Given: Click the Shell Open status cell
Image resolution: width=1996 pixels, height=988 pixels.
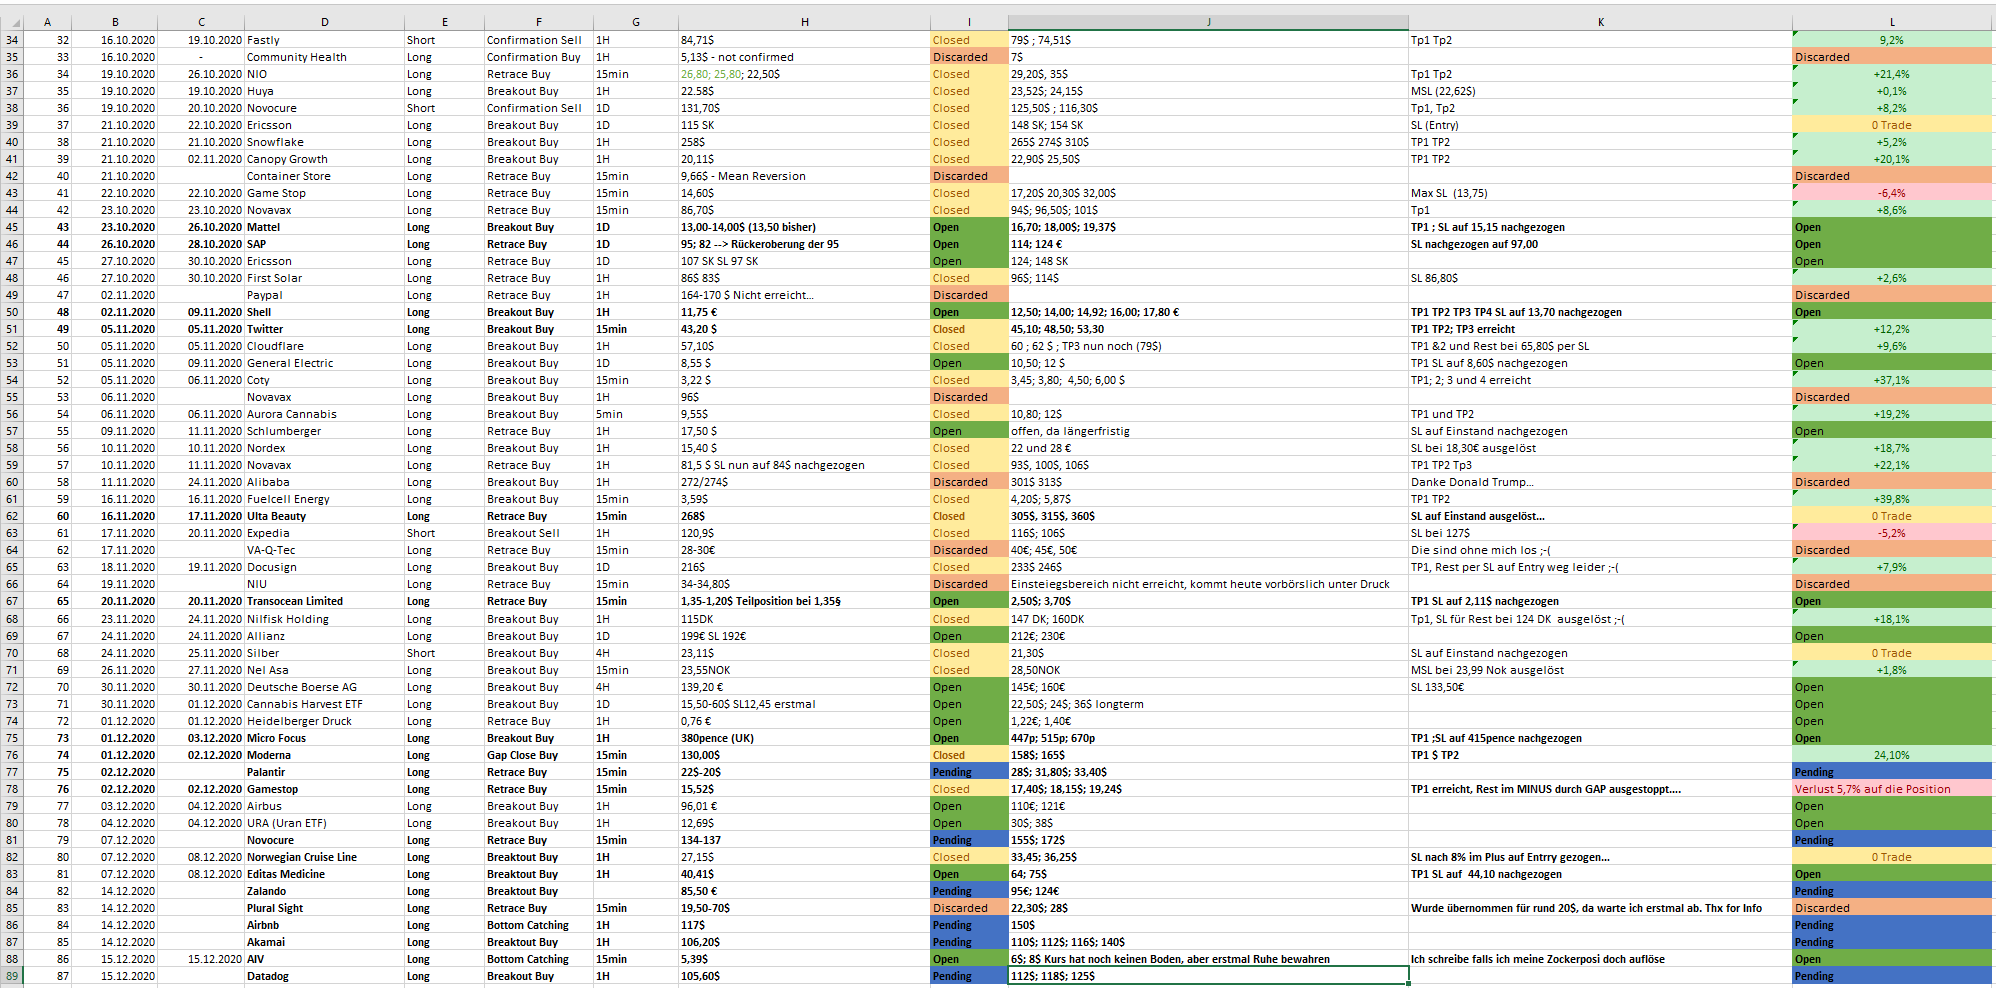Looking at the screenshot, I should [x=966, y=312].
